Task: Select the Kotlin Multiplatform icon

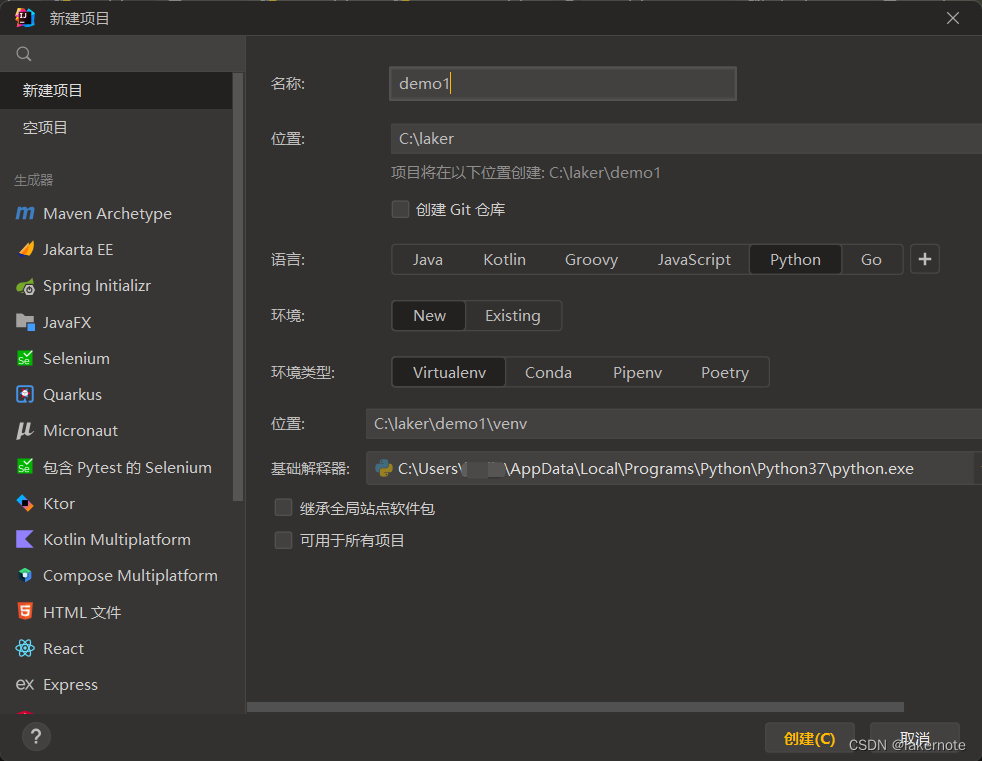Action: (x=25, y=539)
